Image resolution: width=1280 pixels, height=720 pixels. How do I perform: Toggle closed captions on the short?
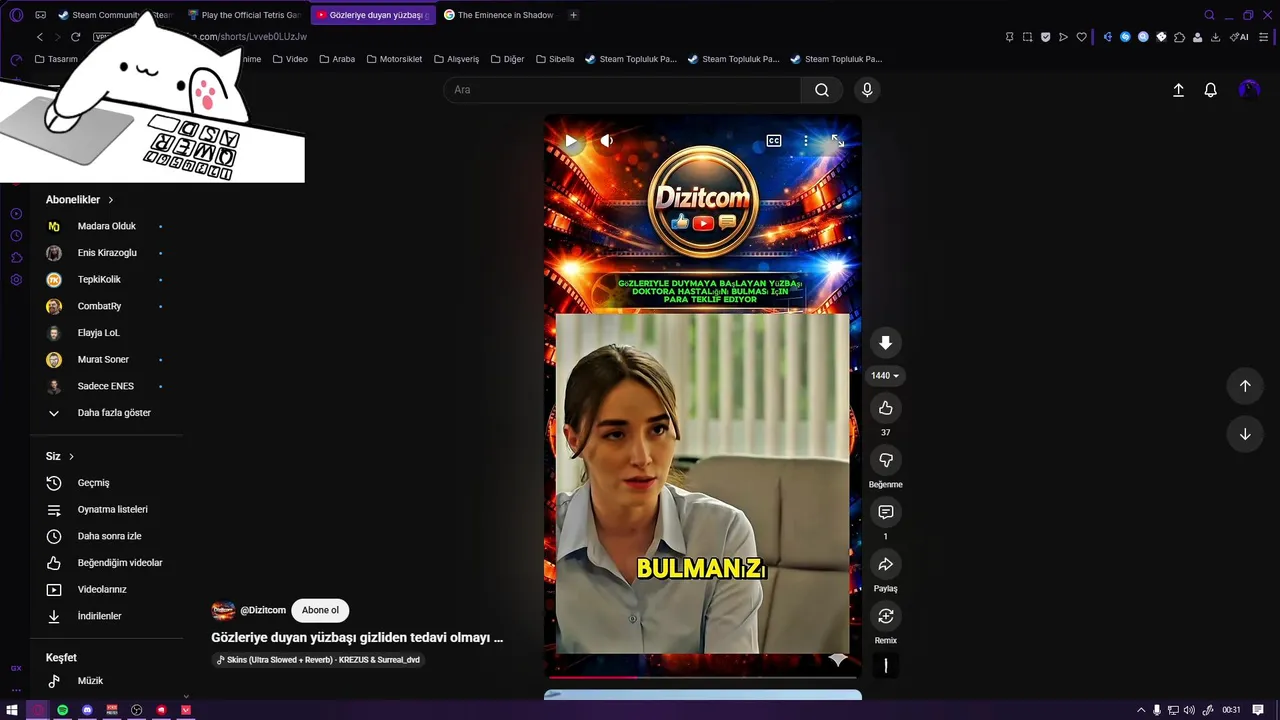pyautogui.click(x=774, y=141)
